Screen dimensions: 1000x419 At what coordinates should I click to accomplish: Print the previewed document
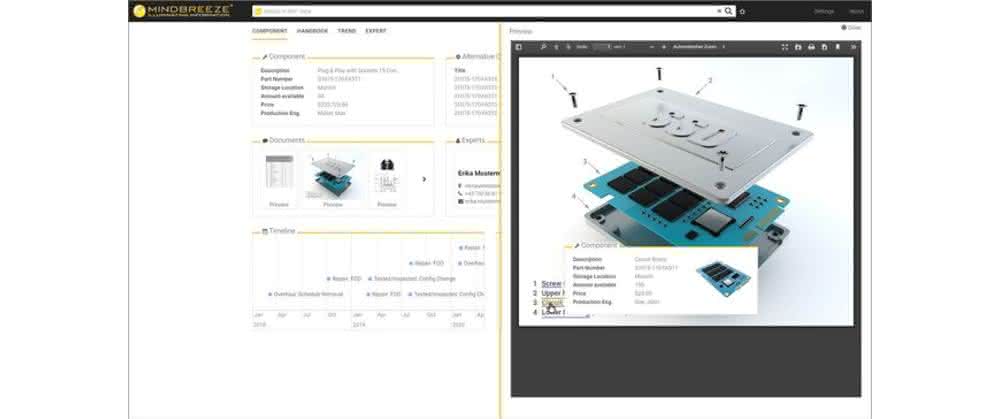pyautogui.click(x=811, y=47)
